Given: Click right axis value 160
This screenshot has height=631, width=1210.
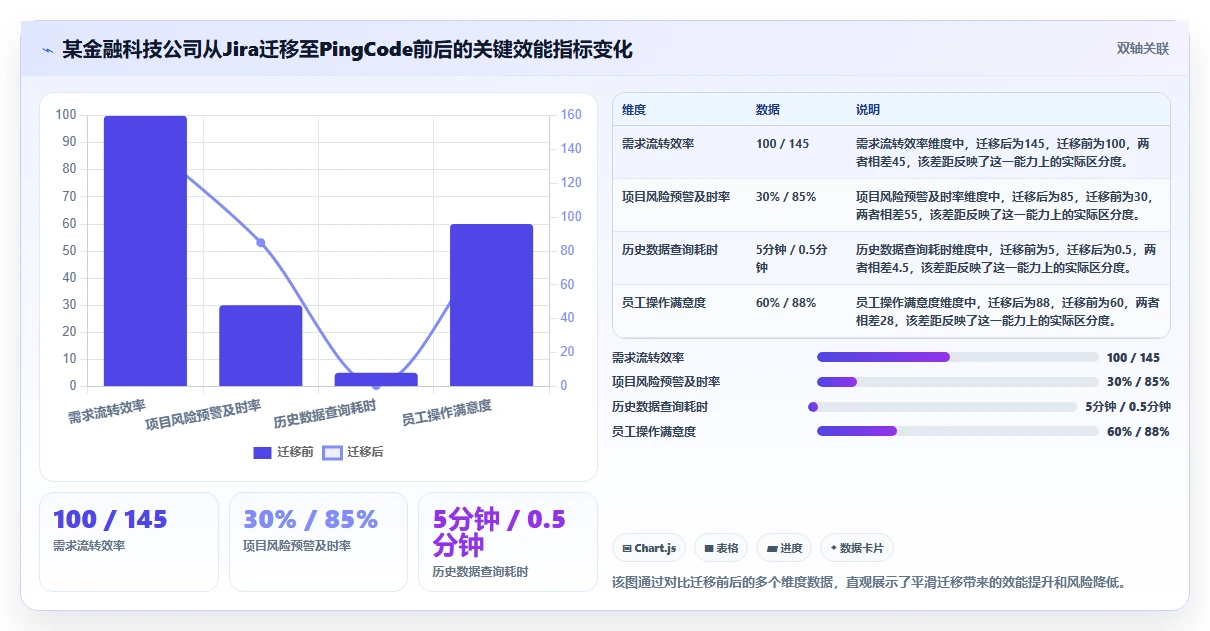Looking at the screenshot, I should point(571,115).
